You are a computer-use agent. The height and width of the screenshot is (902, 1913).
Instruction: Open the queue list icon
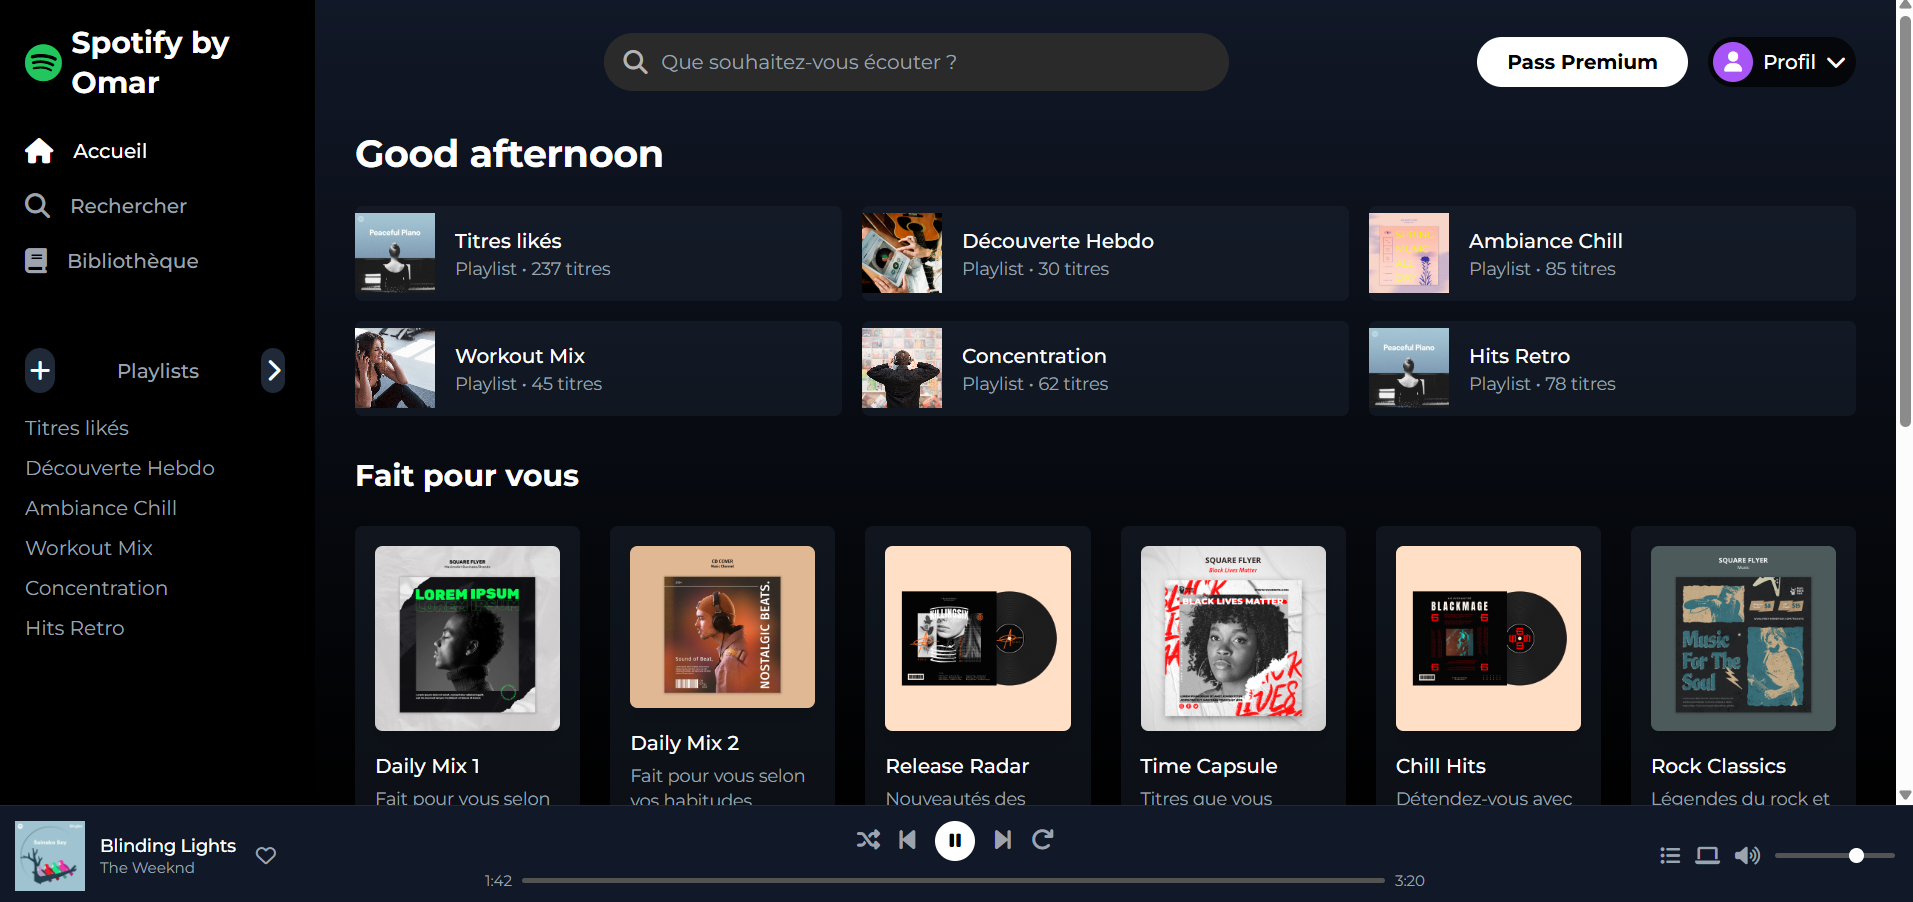pos(1668,855)
